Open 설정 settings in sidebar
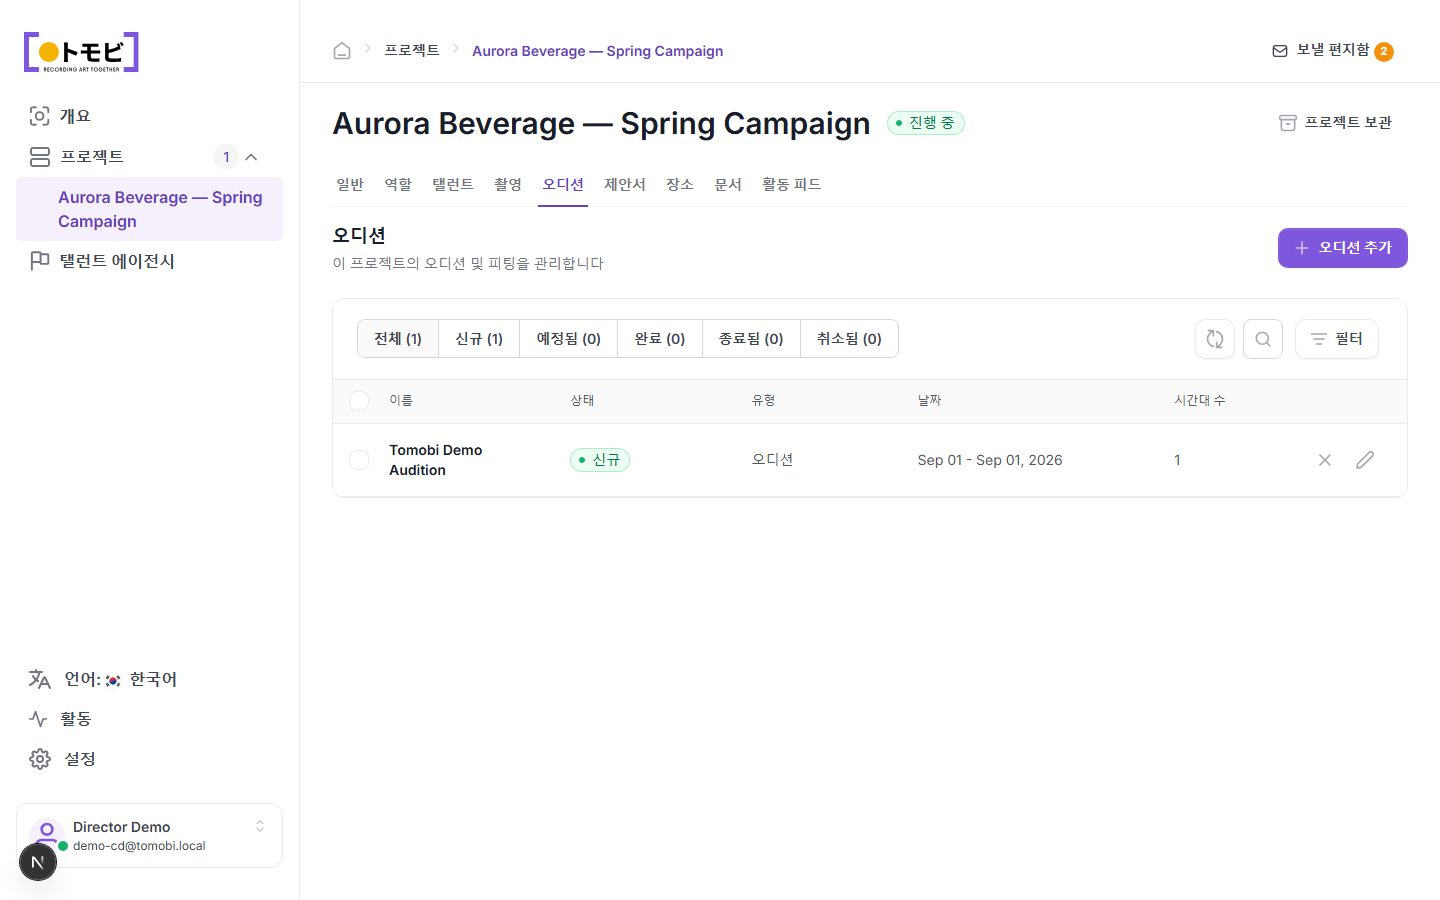The width and height of the screenshot is (1440, 900). 149,759
